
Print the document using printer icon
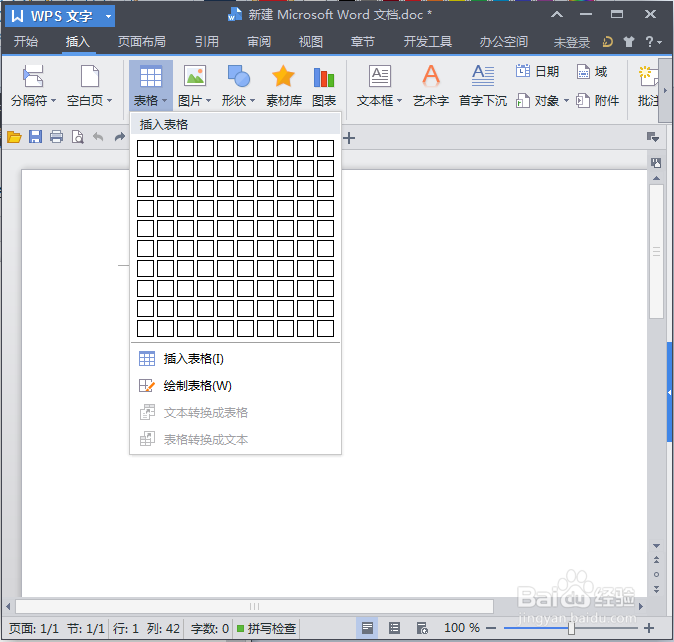coord(56,137)
